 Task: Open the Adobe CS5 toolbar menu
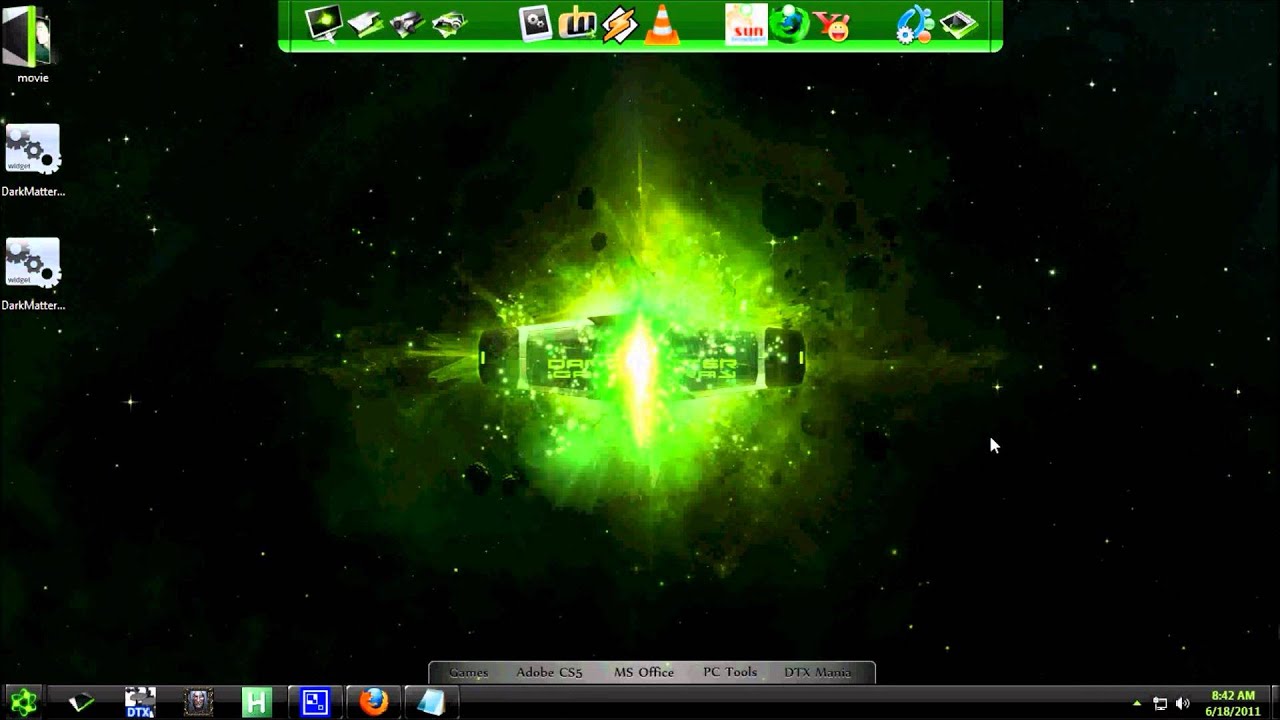(549, 672)
